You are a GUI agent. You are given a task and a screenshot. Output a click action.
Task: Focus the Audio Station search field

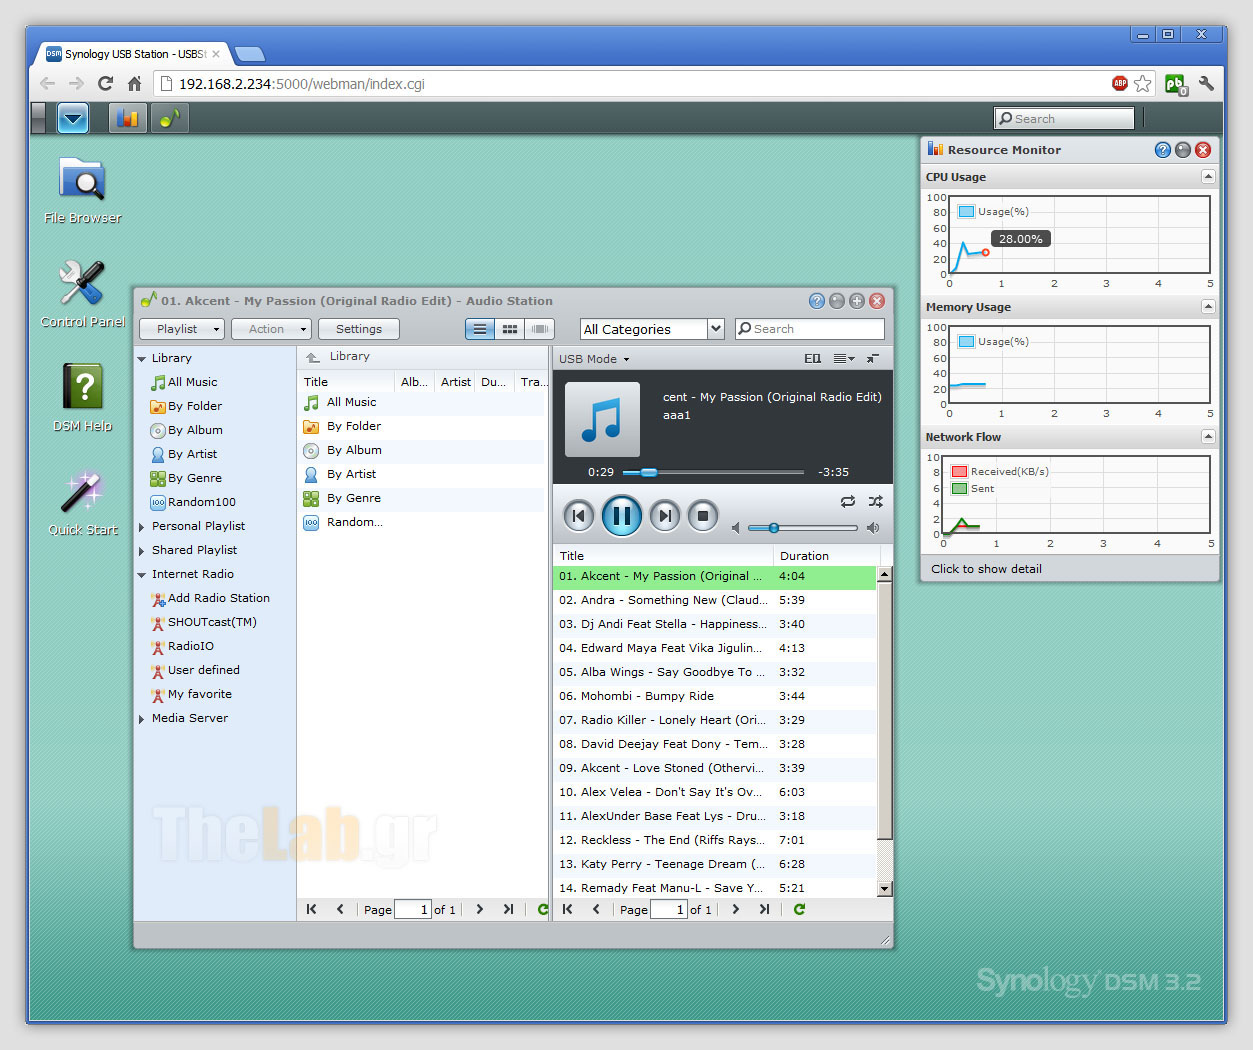[x=810, y=329]
